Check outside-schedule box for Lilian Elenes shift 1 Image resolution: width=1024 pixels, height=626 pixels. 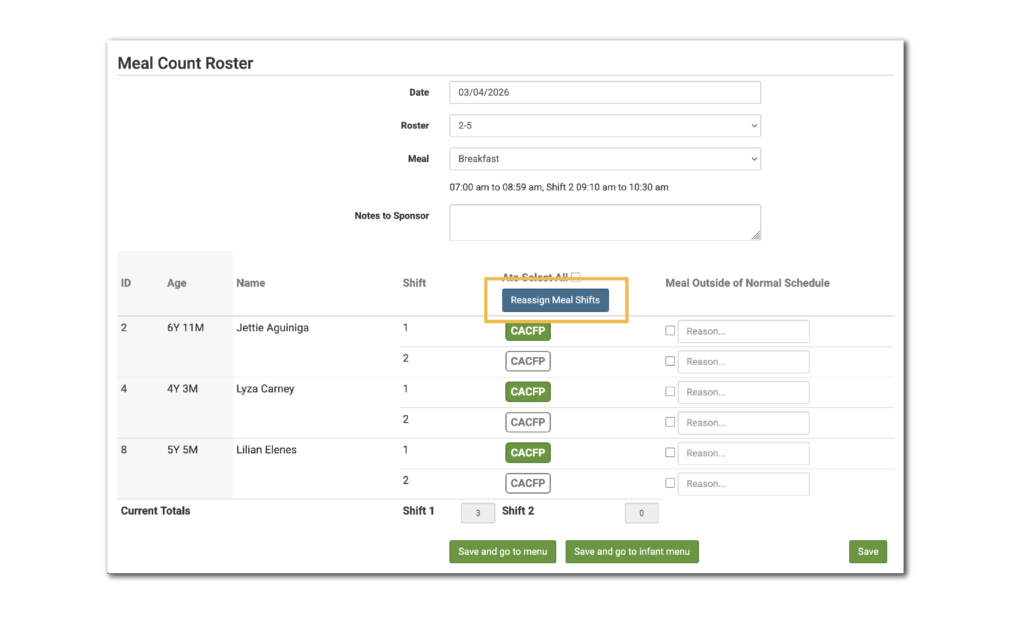(670, 453)
